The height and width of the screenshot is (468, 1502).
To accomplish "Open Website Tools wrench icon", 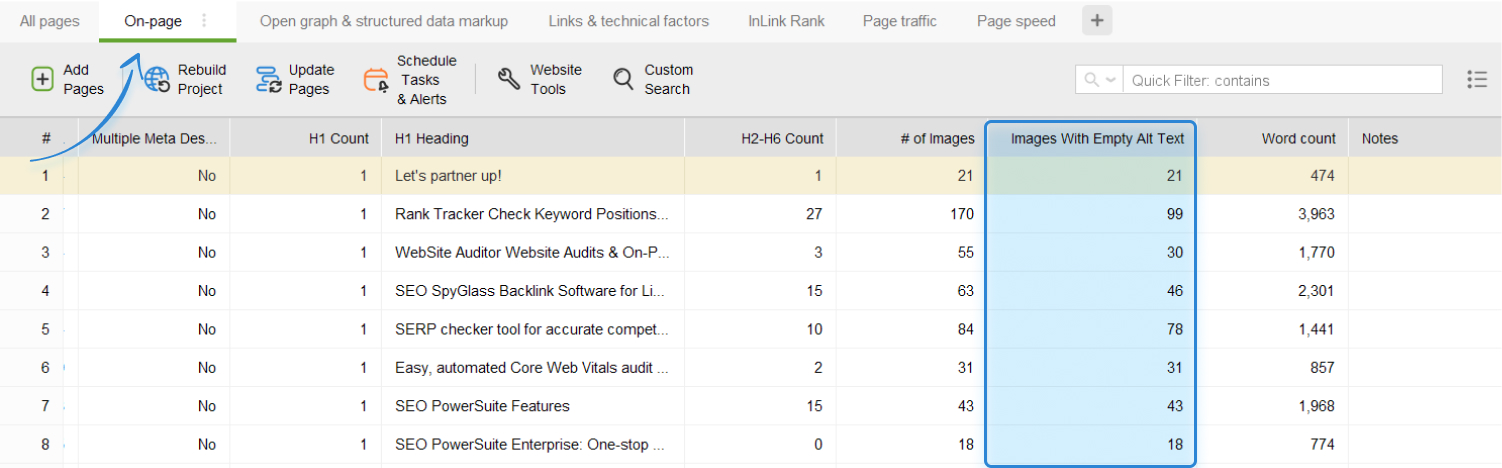I will [x=509, y=80].
